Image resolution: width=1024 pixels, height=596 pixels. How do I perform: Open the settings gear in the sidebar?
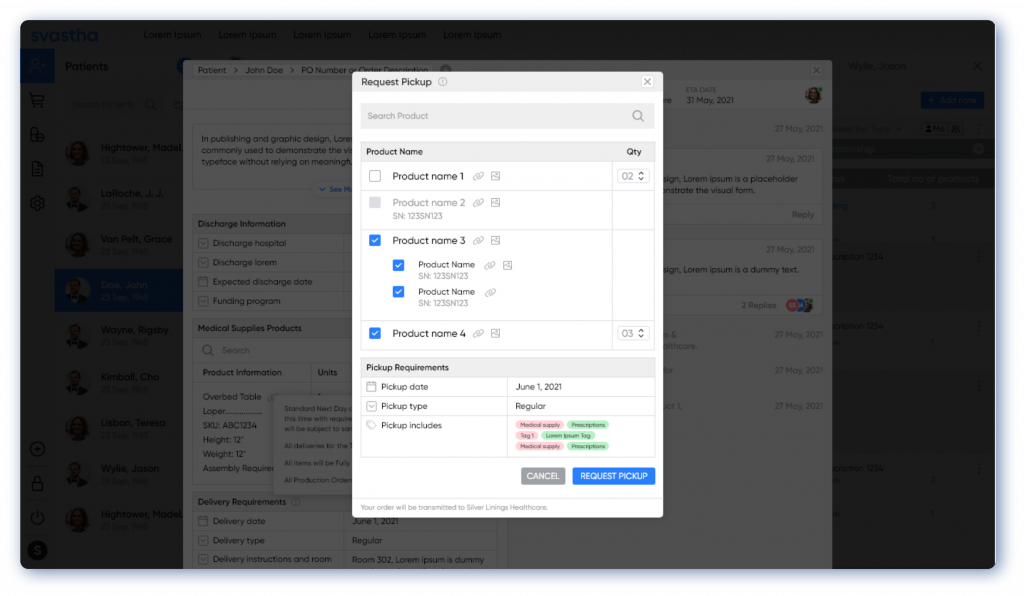tap(37, 203)
